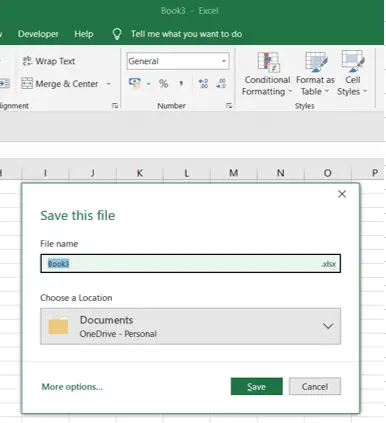
Task: Open Alignment settings dialog launcher
Action: pos(115,106)
